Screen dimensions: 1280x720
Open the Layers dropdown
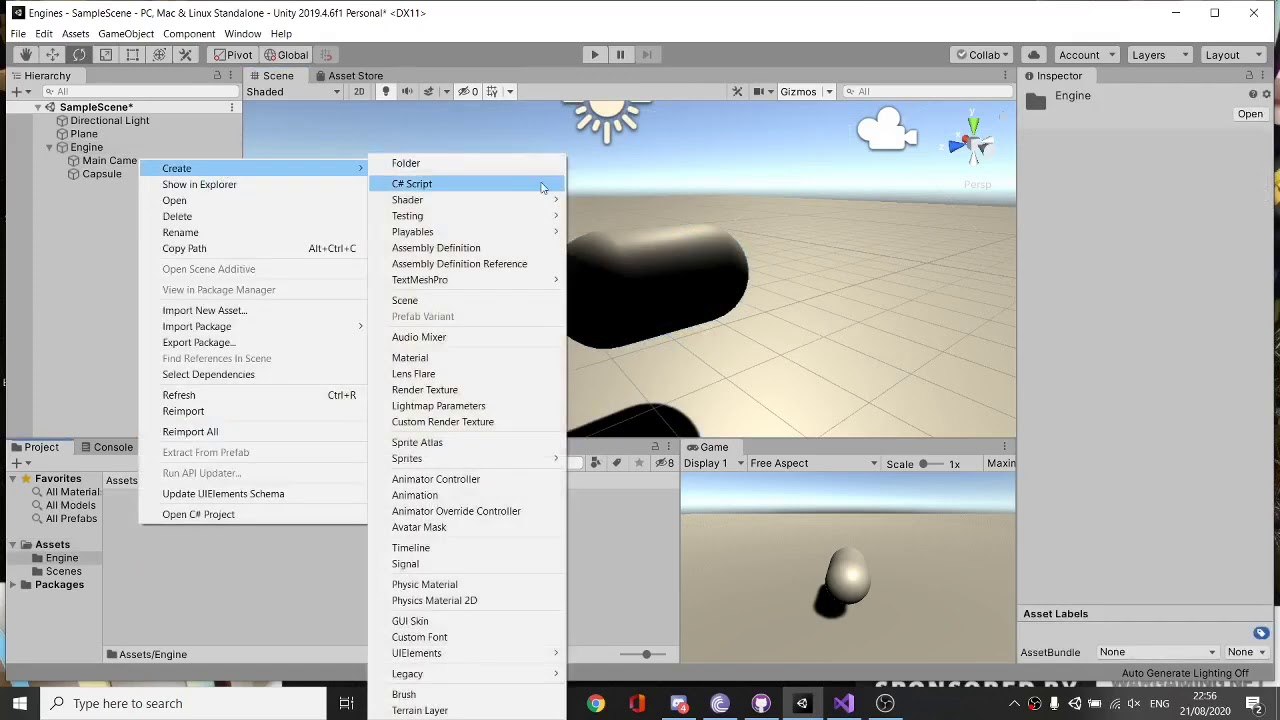(x=1159, y=55)
